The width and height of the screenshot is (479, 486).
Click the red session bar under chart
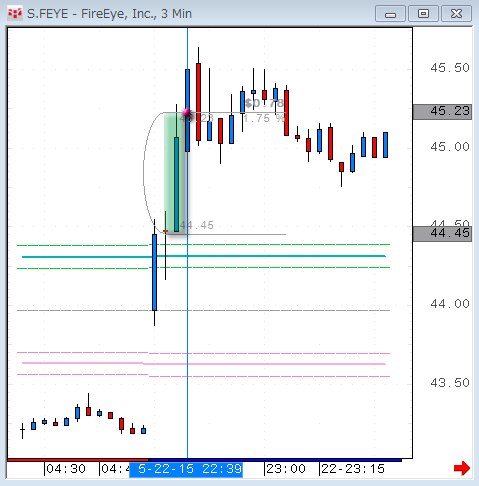(78, 460)
